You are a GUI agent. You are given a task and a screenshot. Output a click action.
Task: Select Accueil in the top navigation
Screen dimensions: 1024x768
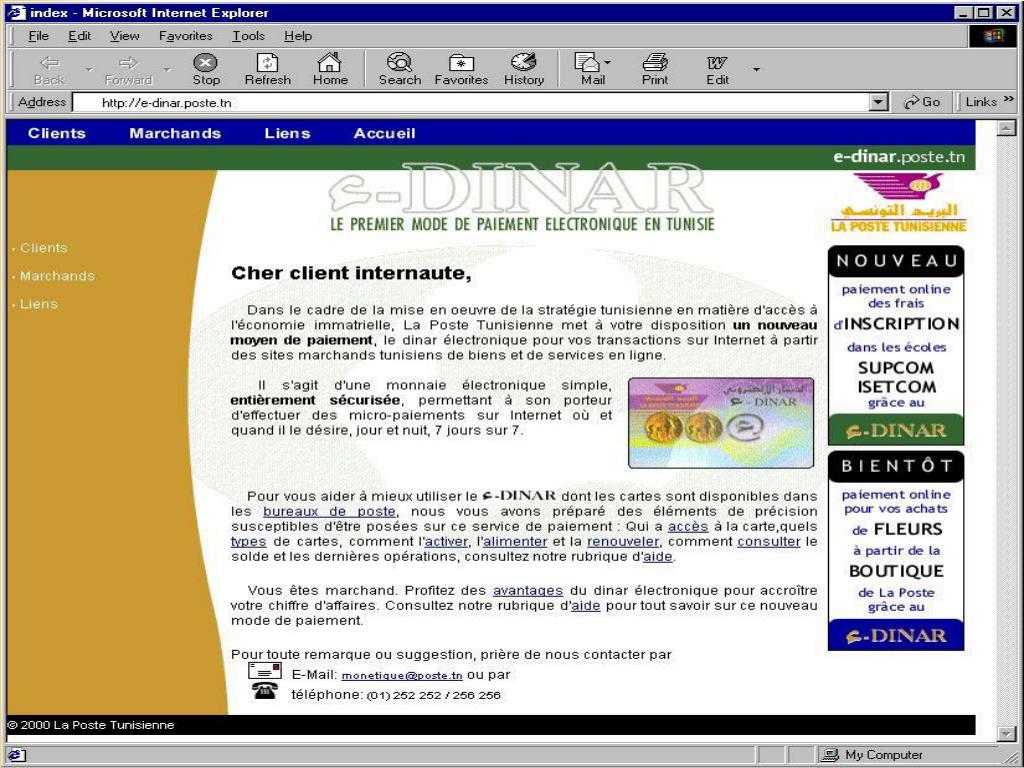(385, 133)
